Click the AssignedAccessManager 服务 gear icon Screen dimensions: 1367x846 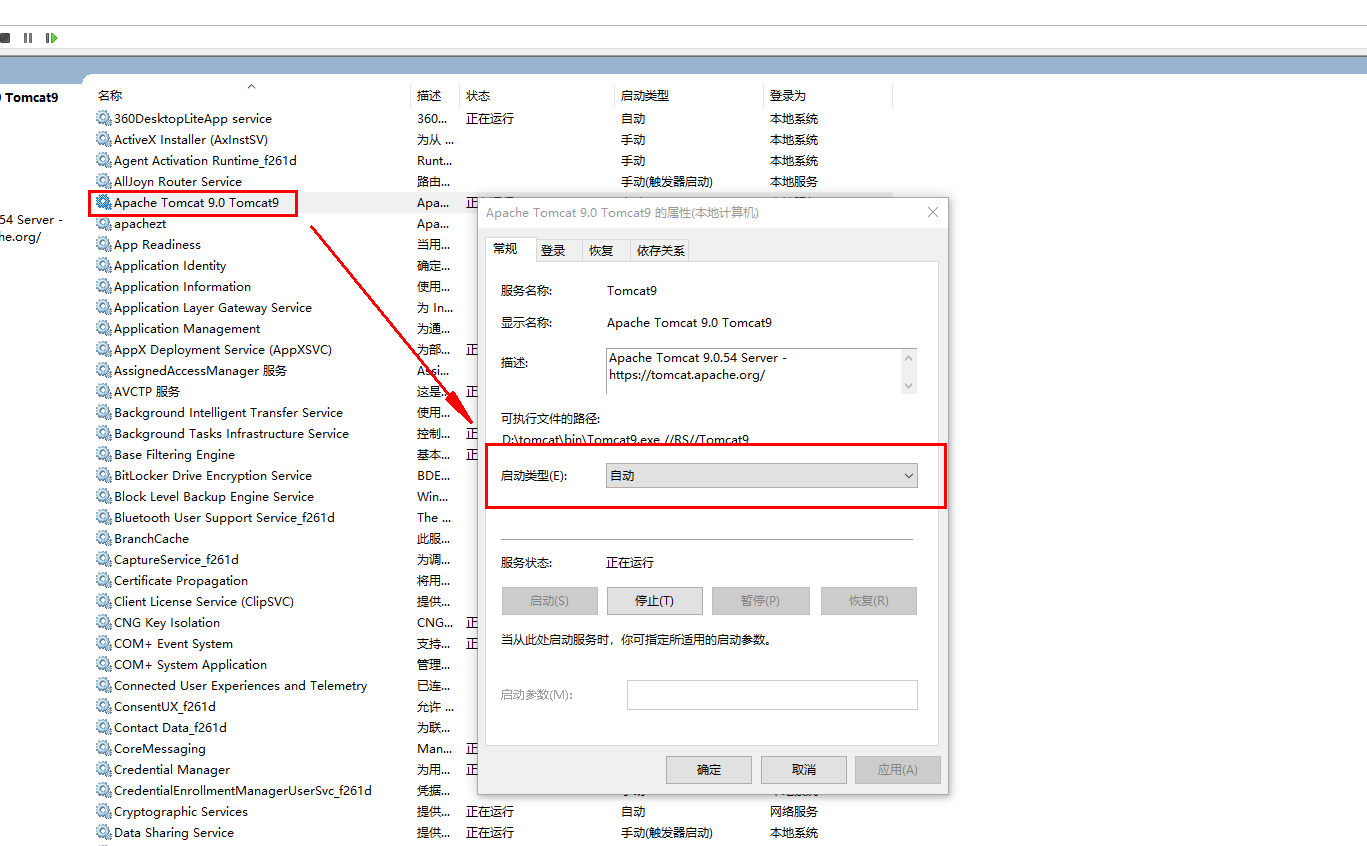tap(104, 370)
